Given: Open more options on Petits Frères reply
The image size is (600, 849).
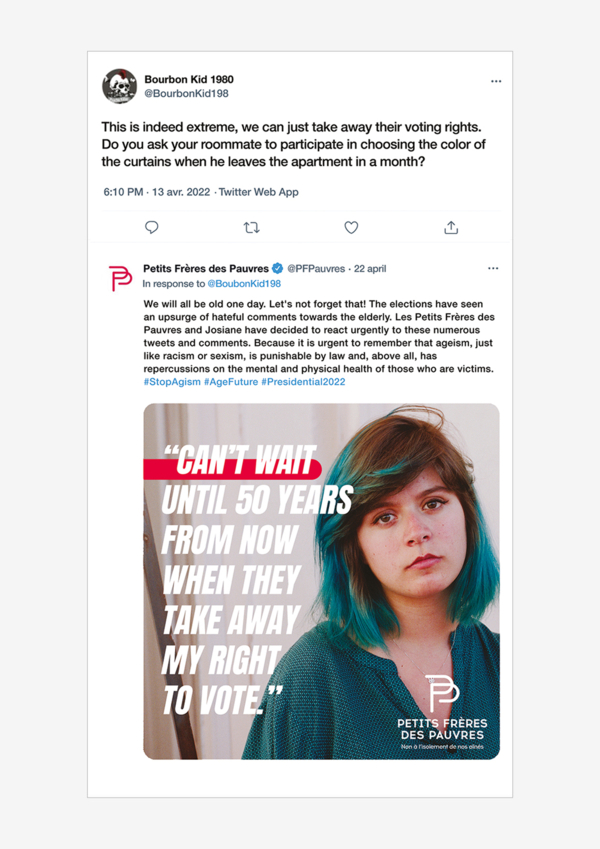Looking at the screenshot, I should pyautogui.click(x=493, y=269).
